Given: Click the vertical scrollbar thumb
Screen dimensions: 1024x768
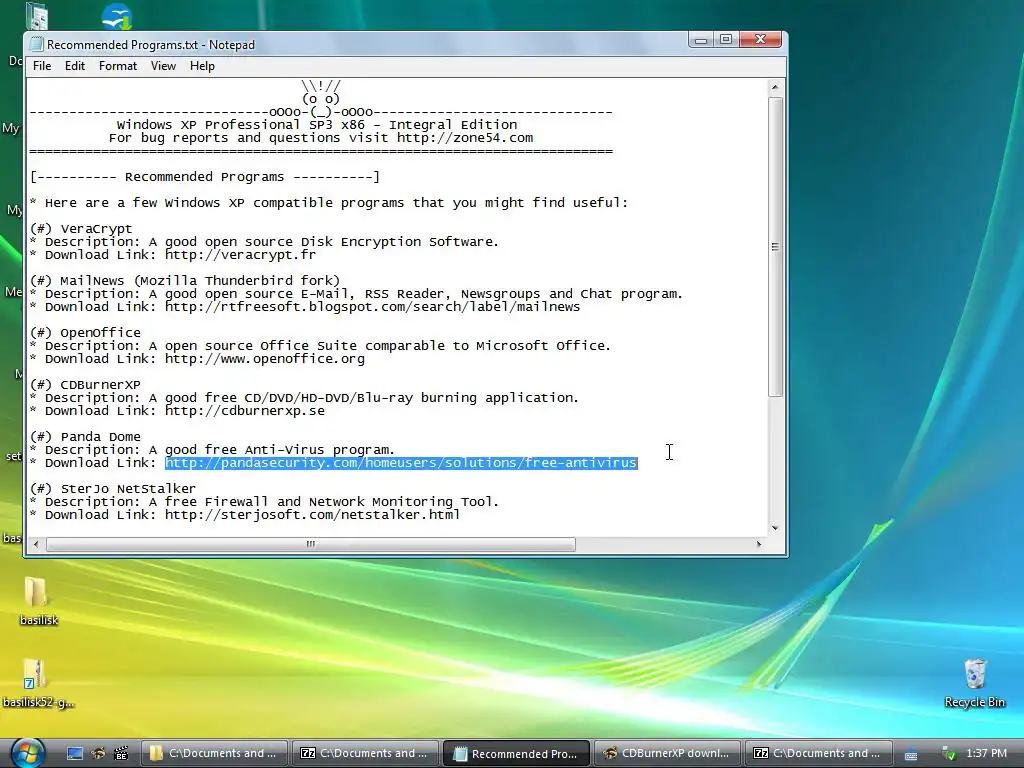Looking at the screenshot, I should [x=775, y=247].
